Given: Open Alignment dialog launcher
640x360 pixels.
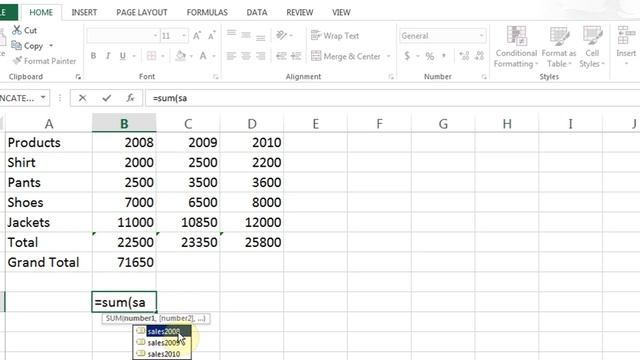Looking at the screenshot, I should [391, 77].
